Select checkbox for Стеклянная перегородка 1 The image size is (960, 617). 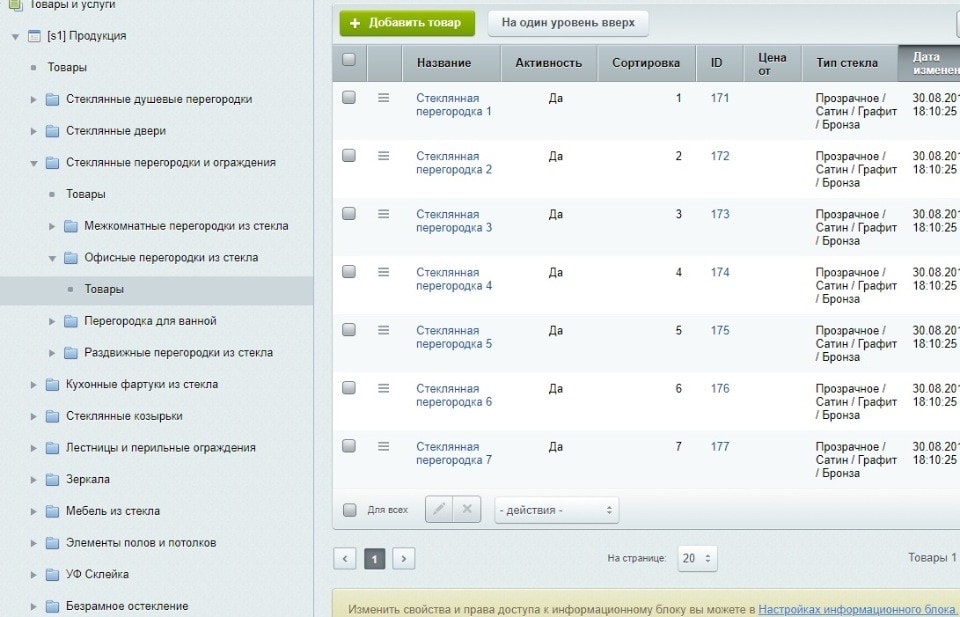349,97
